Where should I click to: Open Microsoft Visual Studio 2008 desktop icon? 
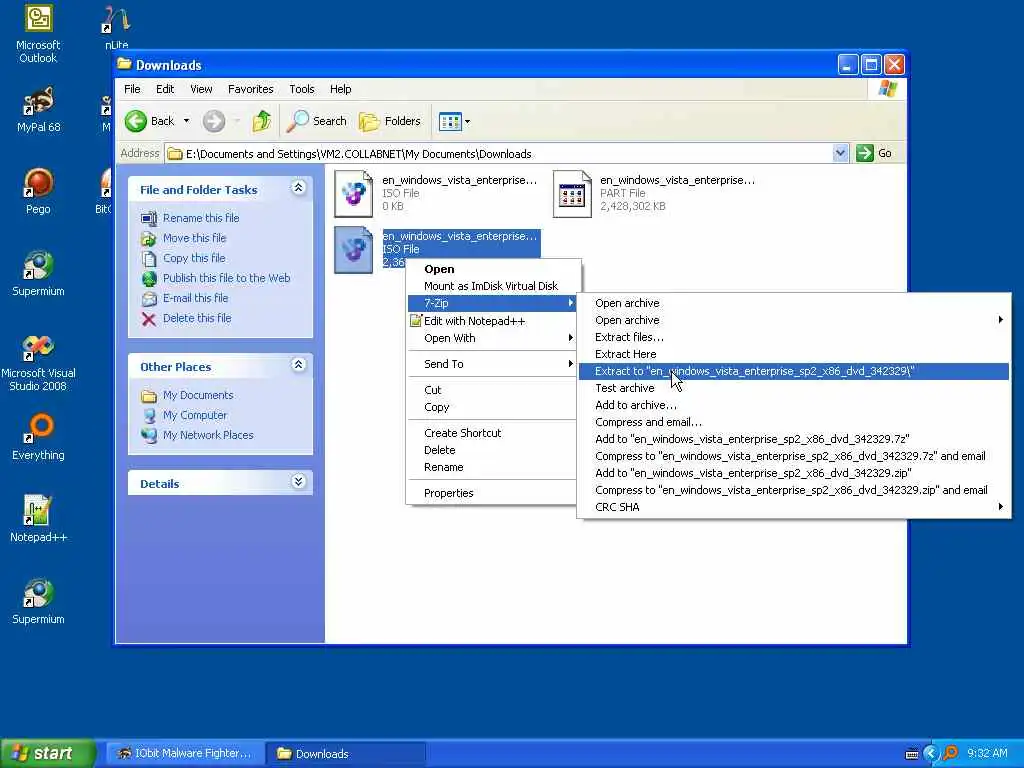pyautogui.click(x=38, y=362)
